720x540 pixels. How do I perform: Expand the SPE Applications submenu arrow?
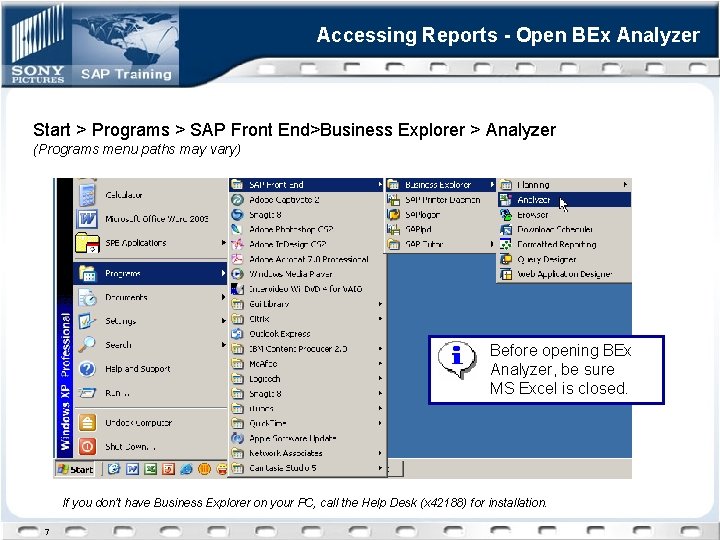pos(223,242)
